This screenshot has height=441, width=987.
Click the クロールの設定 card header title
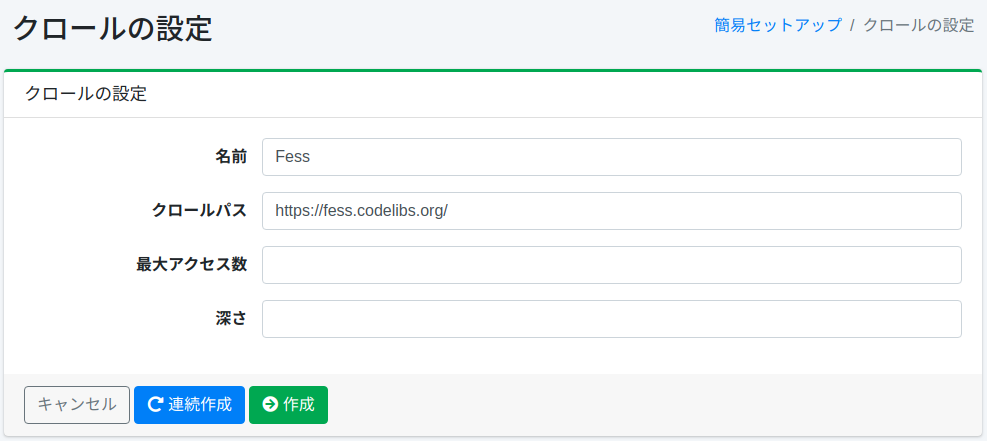(x=85, y=94)
